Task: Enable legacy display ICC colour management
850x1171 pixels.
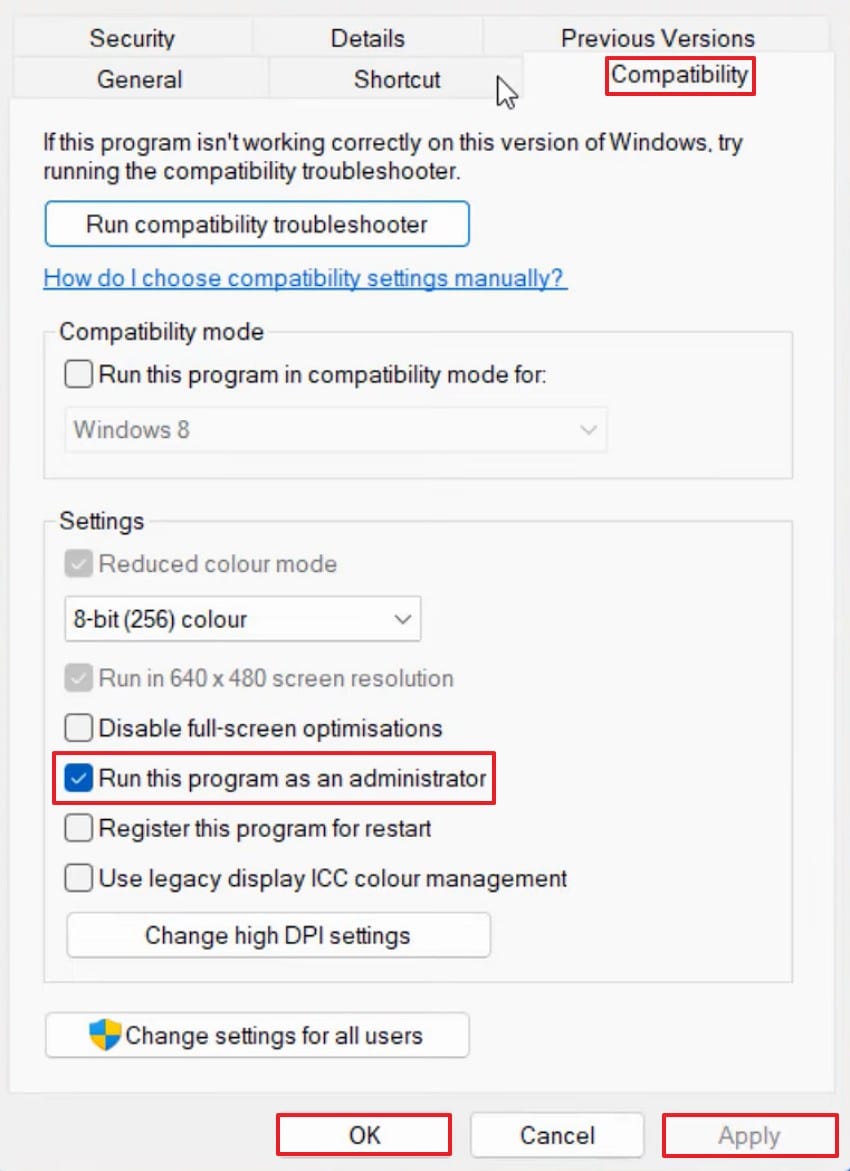Action: click(x=77, y=877)
